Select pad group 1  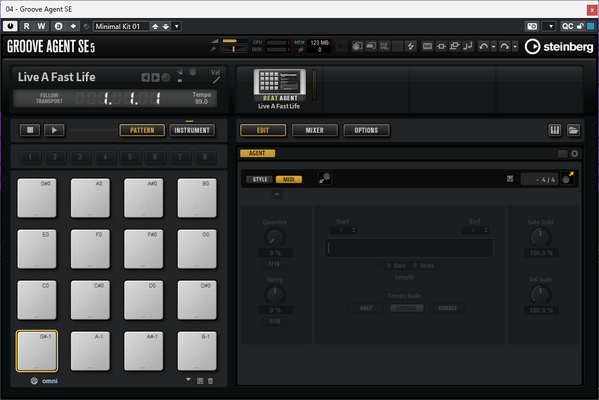30,157
